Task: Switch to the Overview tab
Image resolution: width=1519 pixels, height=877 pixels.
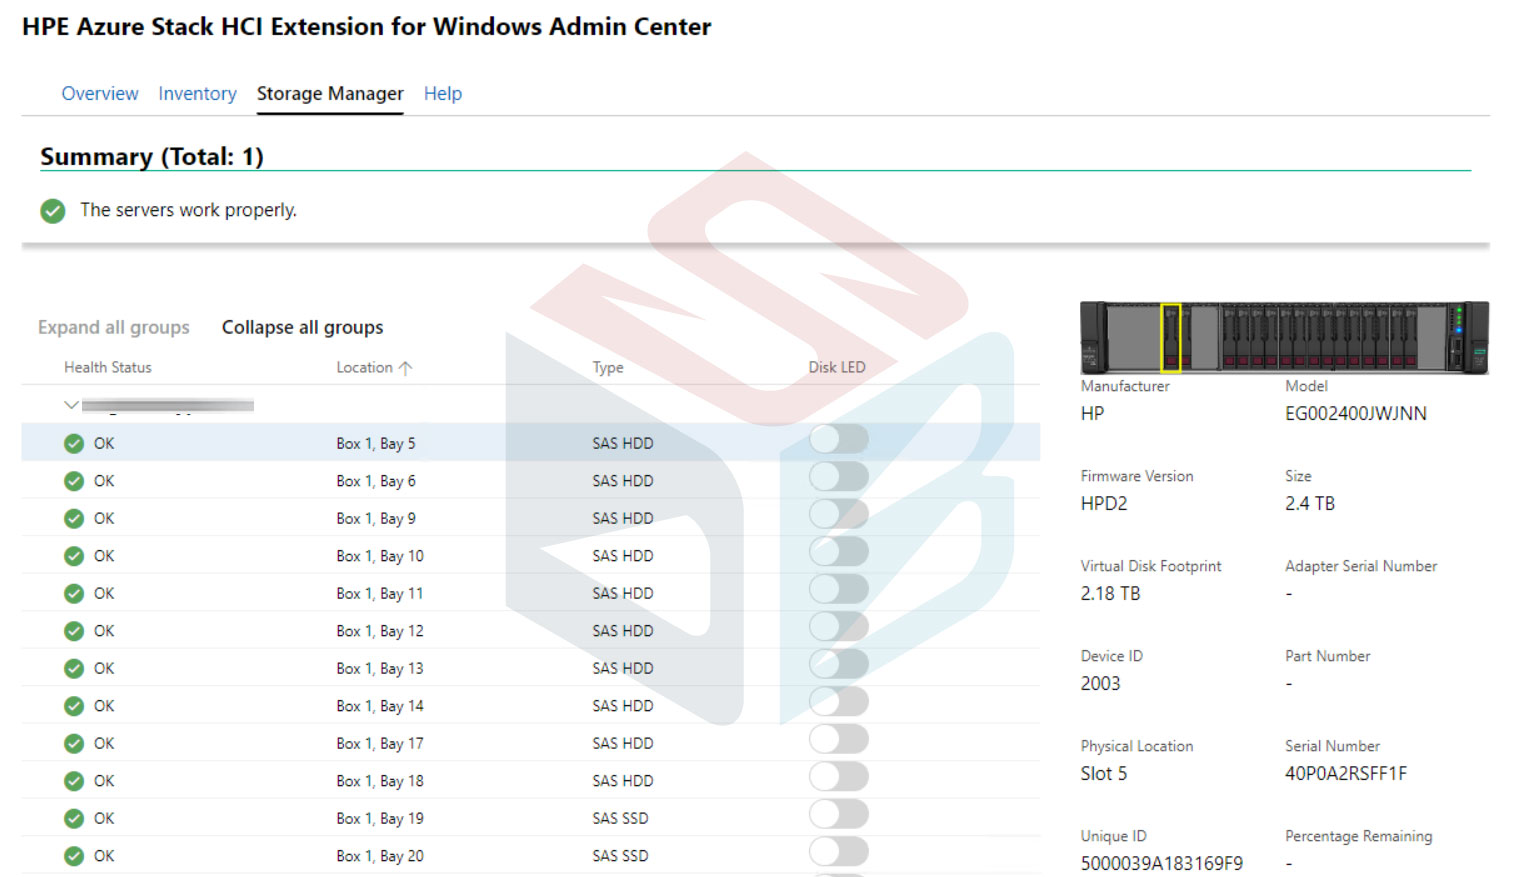Action: tap(100, 93)
